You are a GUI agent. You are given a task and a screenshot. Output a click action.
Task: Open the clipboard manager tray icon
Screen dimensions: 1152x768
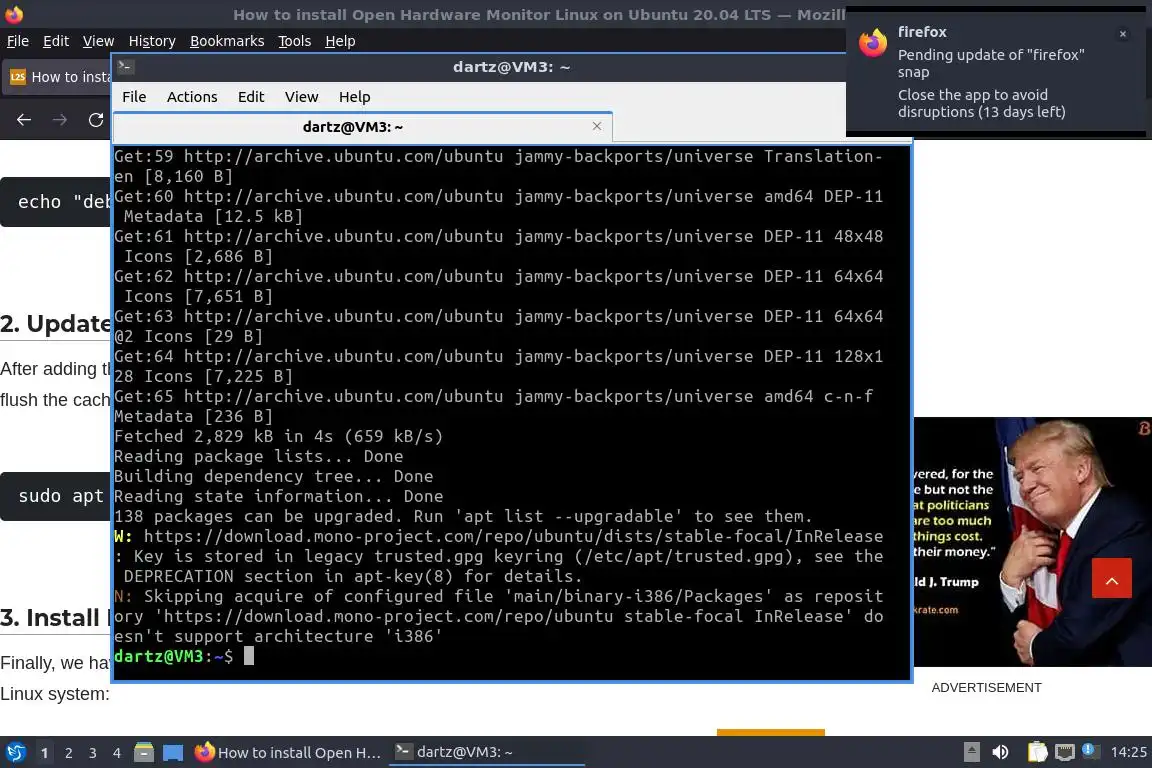pos(1037,752)
